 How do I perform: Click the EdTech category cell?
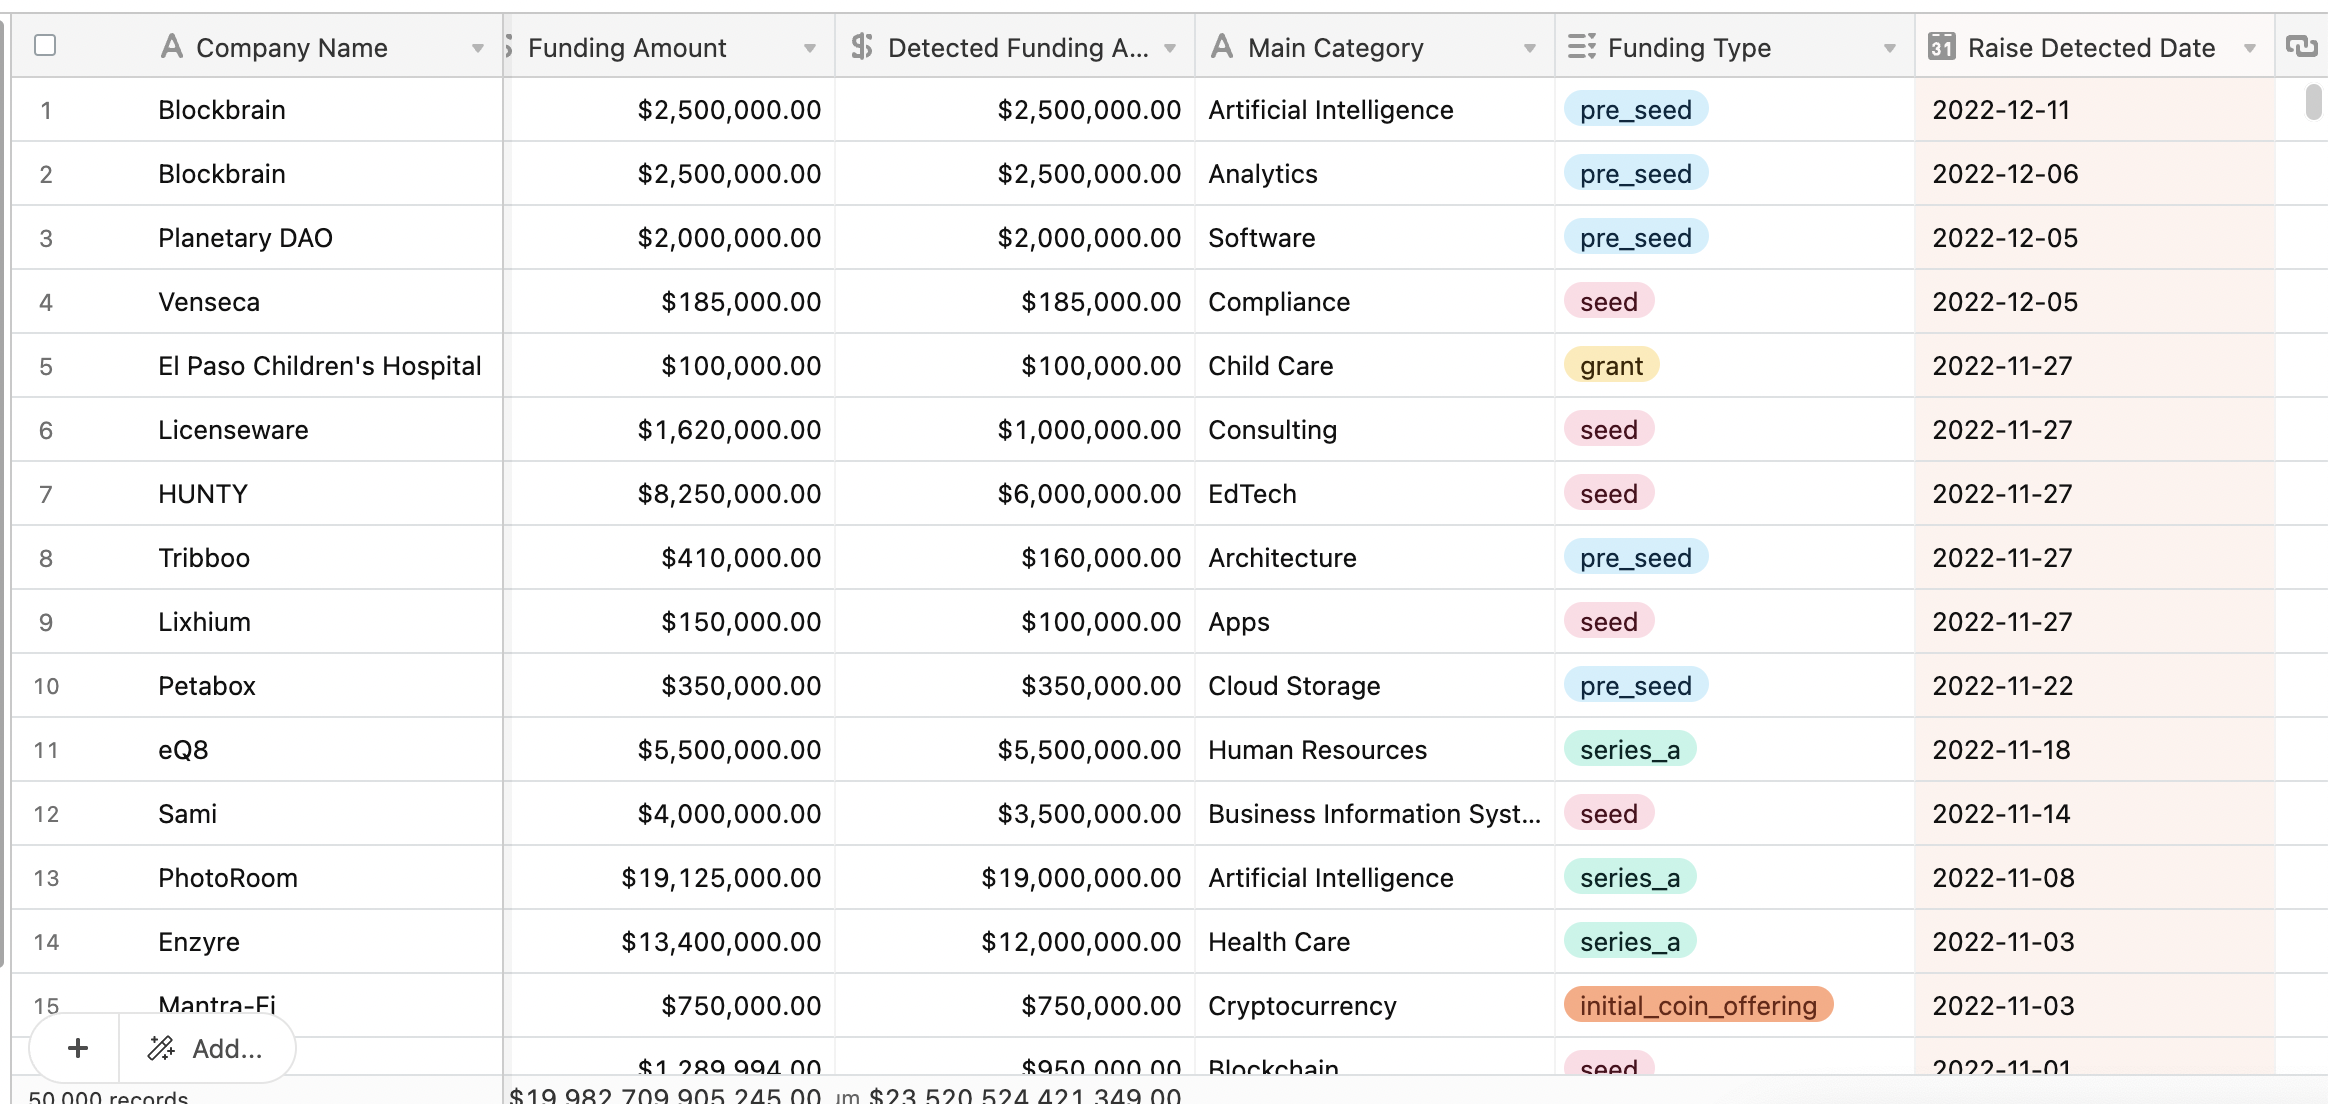tap(1375, 494)
